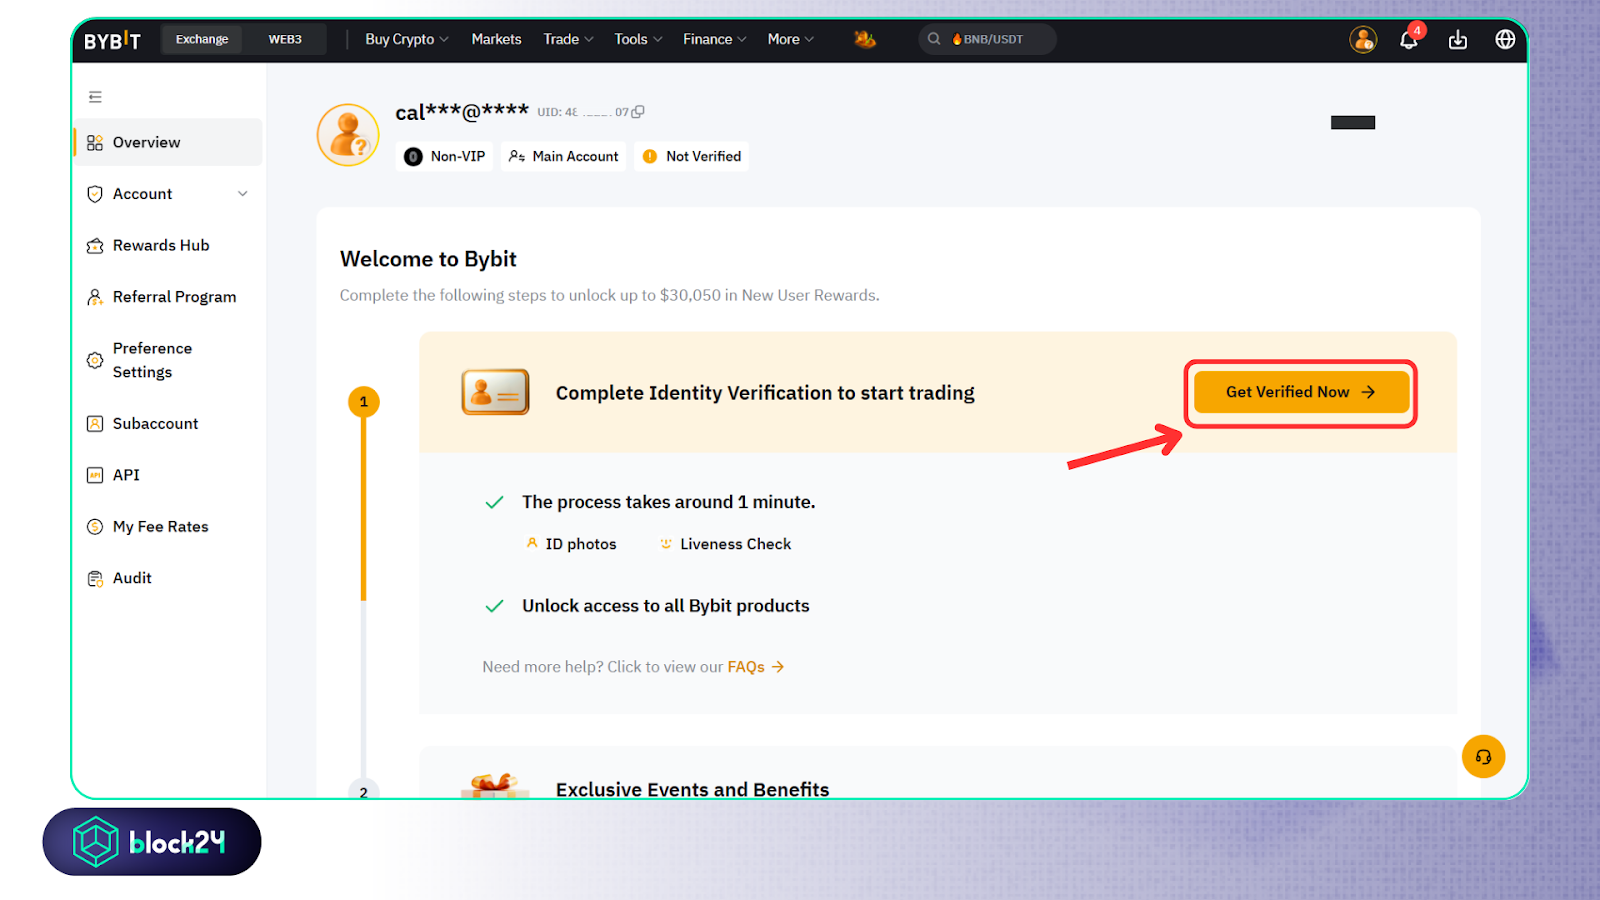Viewport: 1600px width, 900px height.
Task: Click the My Fee Rates icon
Action: point(95,527)
